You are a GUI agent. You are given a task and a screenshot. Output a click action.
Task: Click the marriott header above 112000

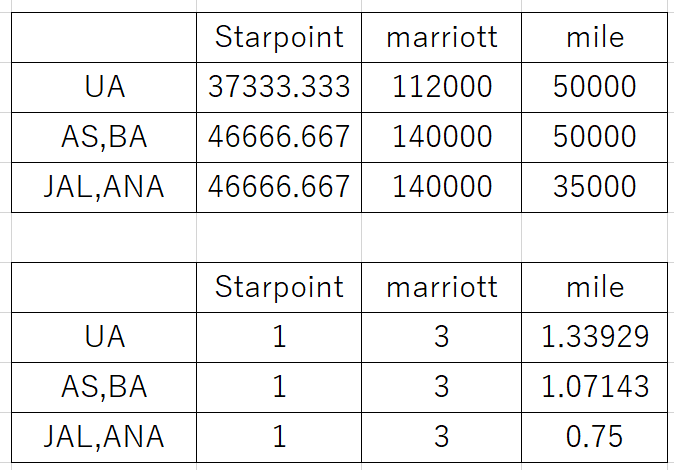[x=441, y=37]
